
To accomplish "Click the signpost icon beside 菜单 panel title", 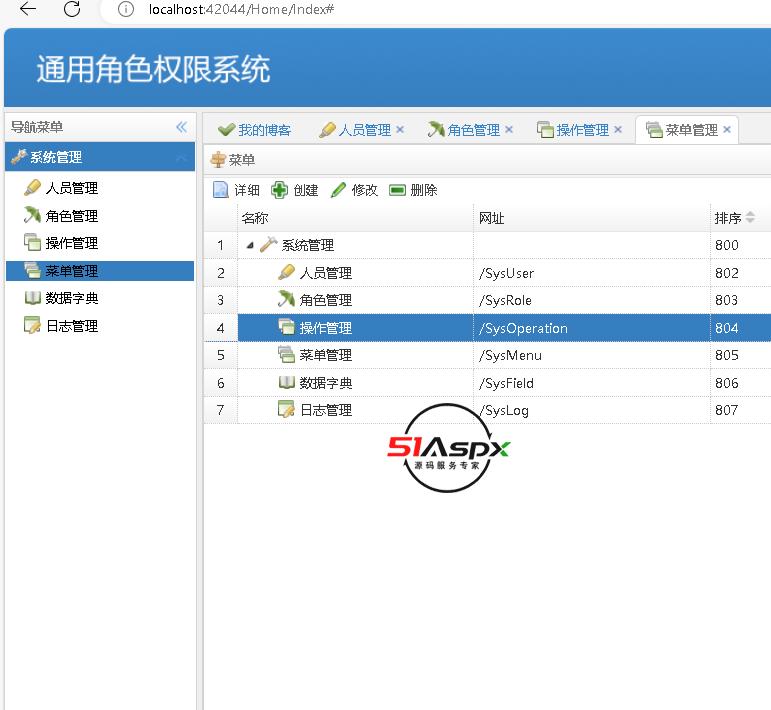I will pyautogui.click(x=218, y=159).
